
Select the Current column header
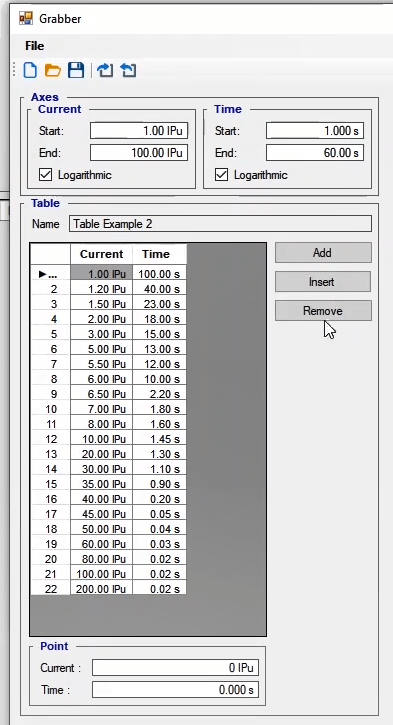101,254
